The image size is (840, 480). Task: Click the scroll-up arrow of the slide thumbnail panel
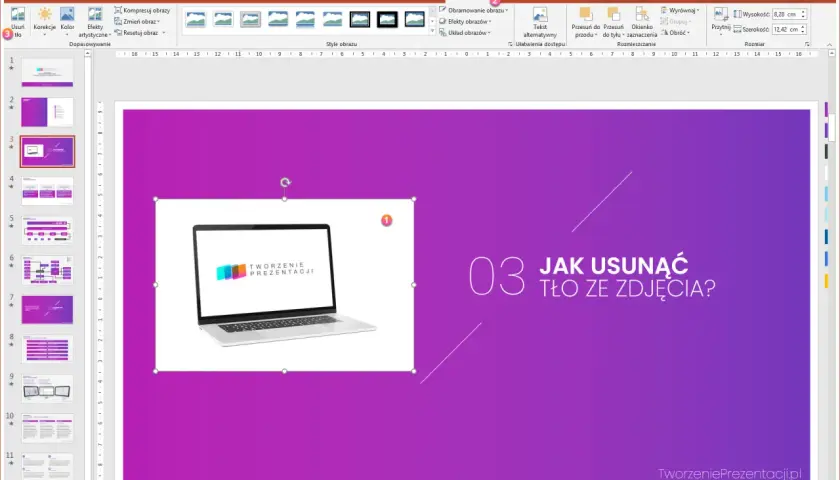tap(88, 54)
